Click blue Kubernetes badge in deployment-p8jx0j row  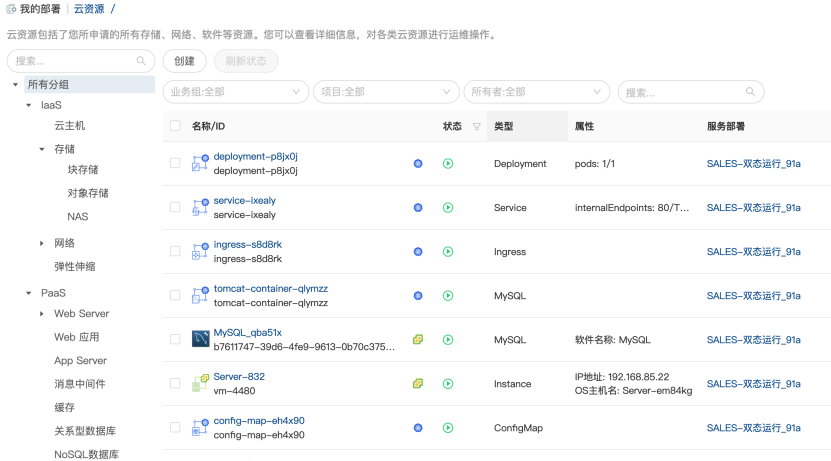point(418,164)
